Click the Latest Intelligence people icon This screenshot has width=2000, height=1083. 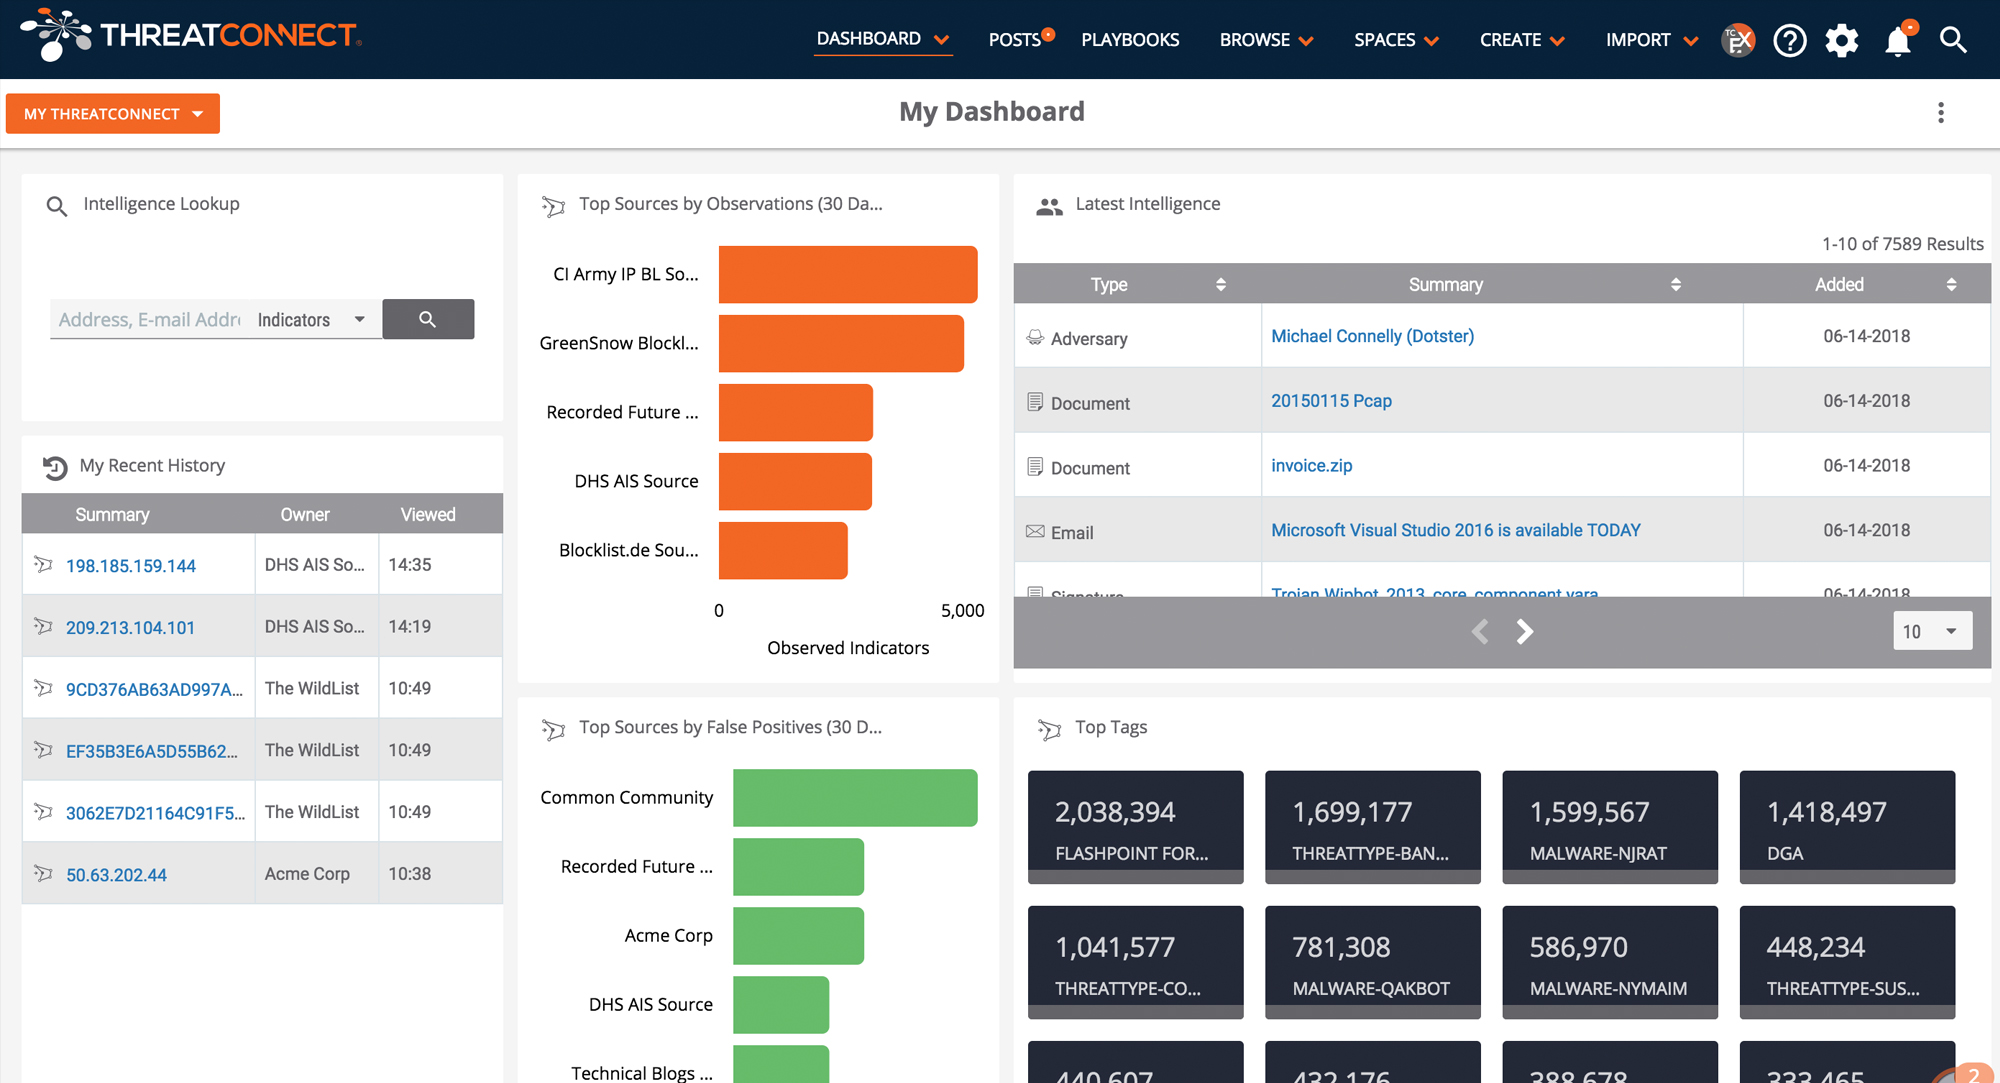coord(1049,207)
